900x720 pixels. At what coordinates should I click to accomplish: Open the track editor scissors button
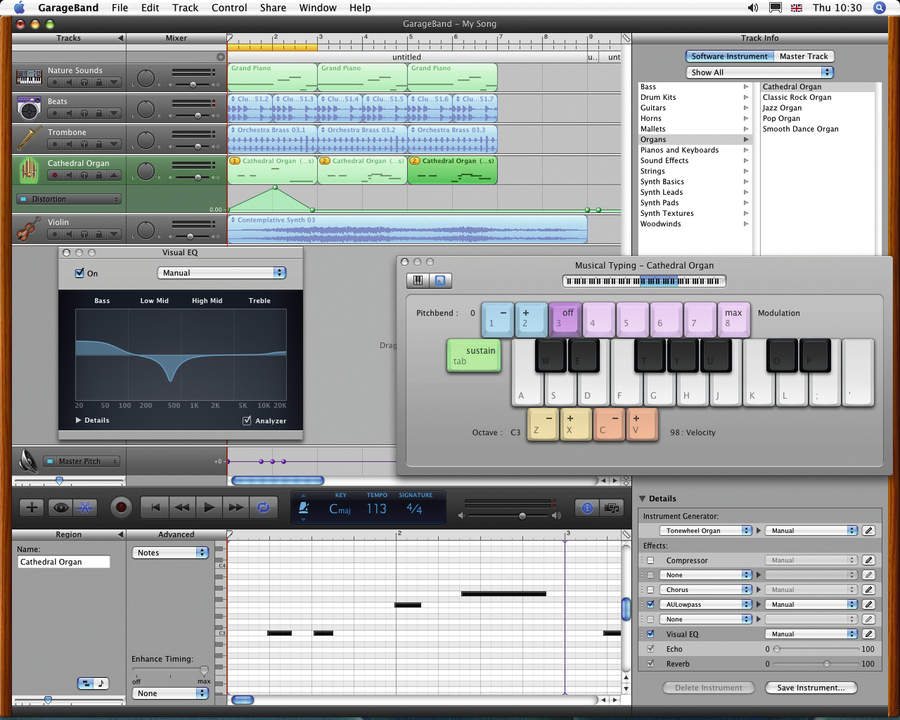tap(85, 508)
